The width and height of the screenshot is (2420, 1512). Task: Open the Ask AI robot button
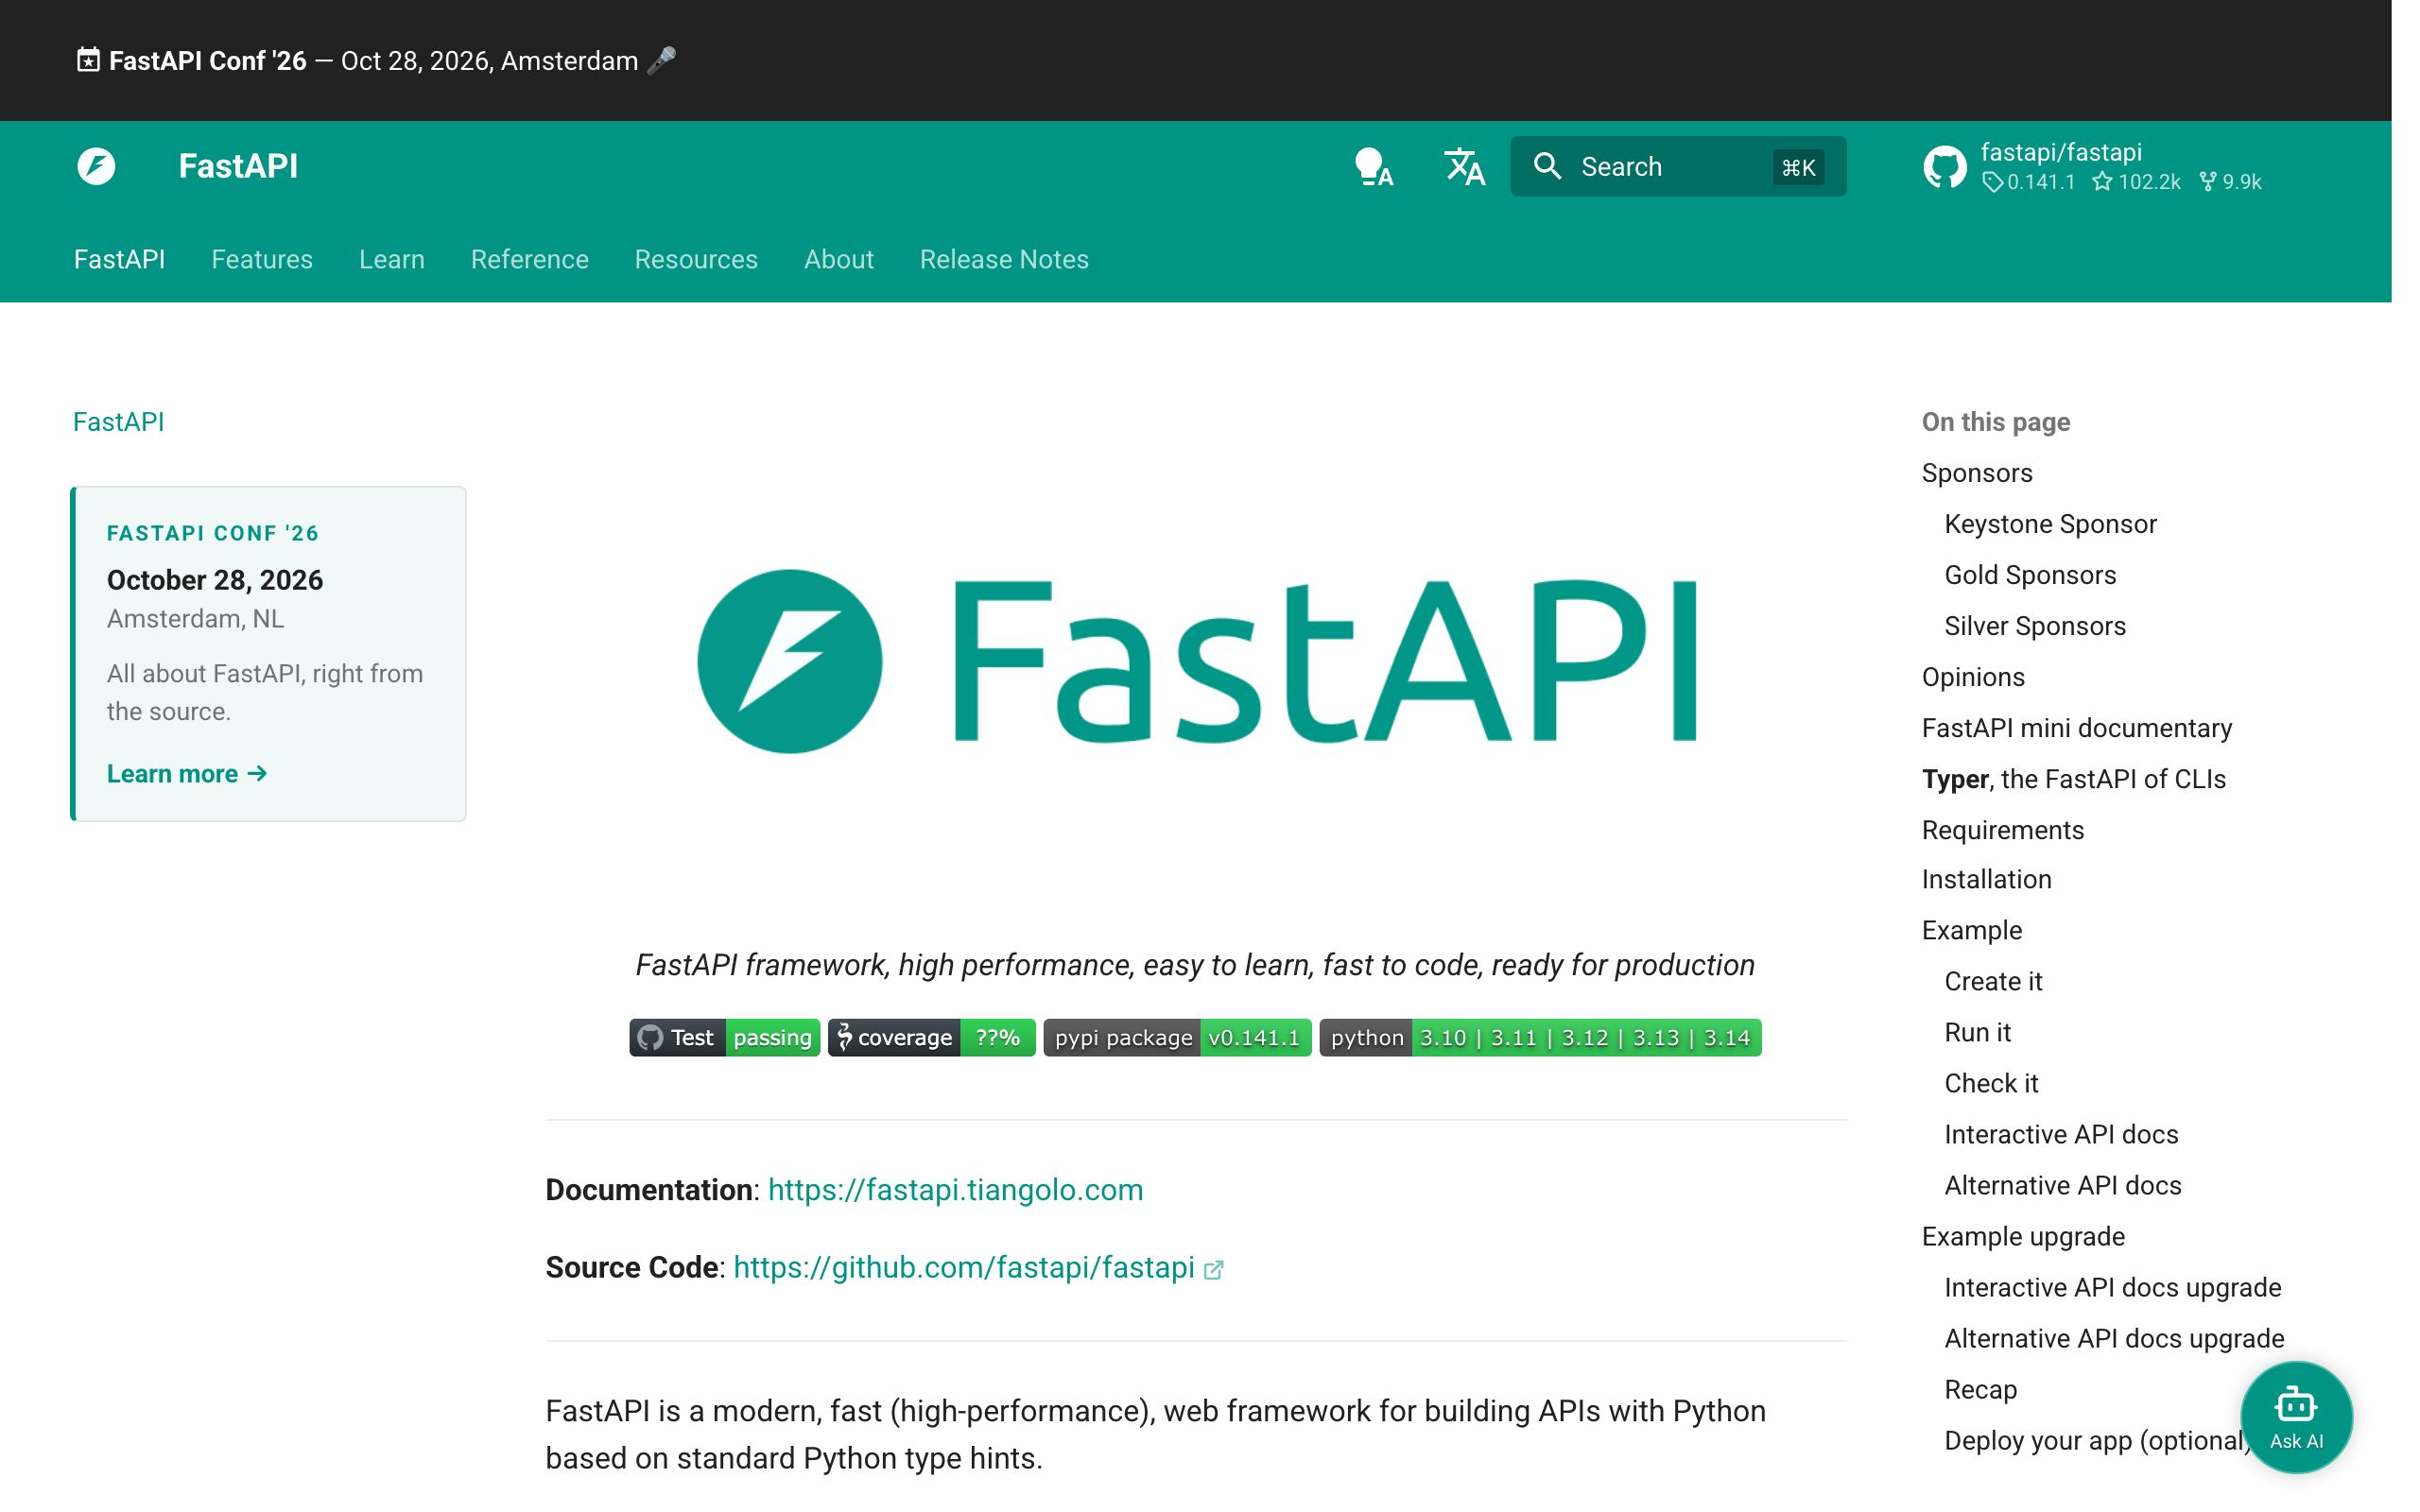pyautogui.click(x=2296, y=1417)
